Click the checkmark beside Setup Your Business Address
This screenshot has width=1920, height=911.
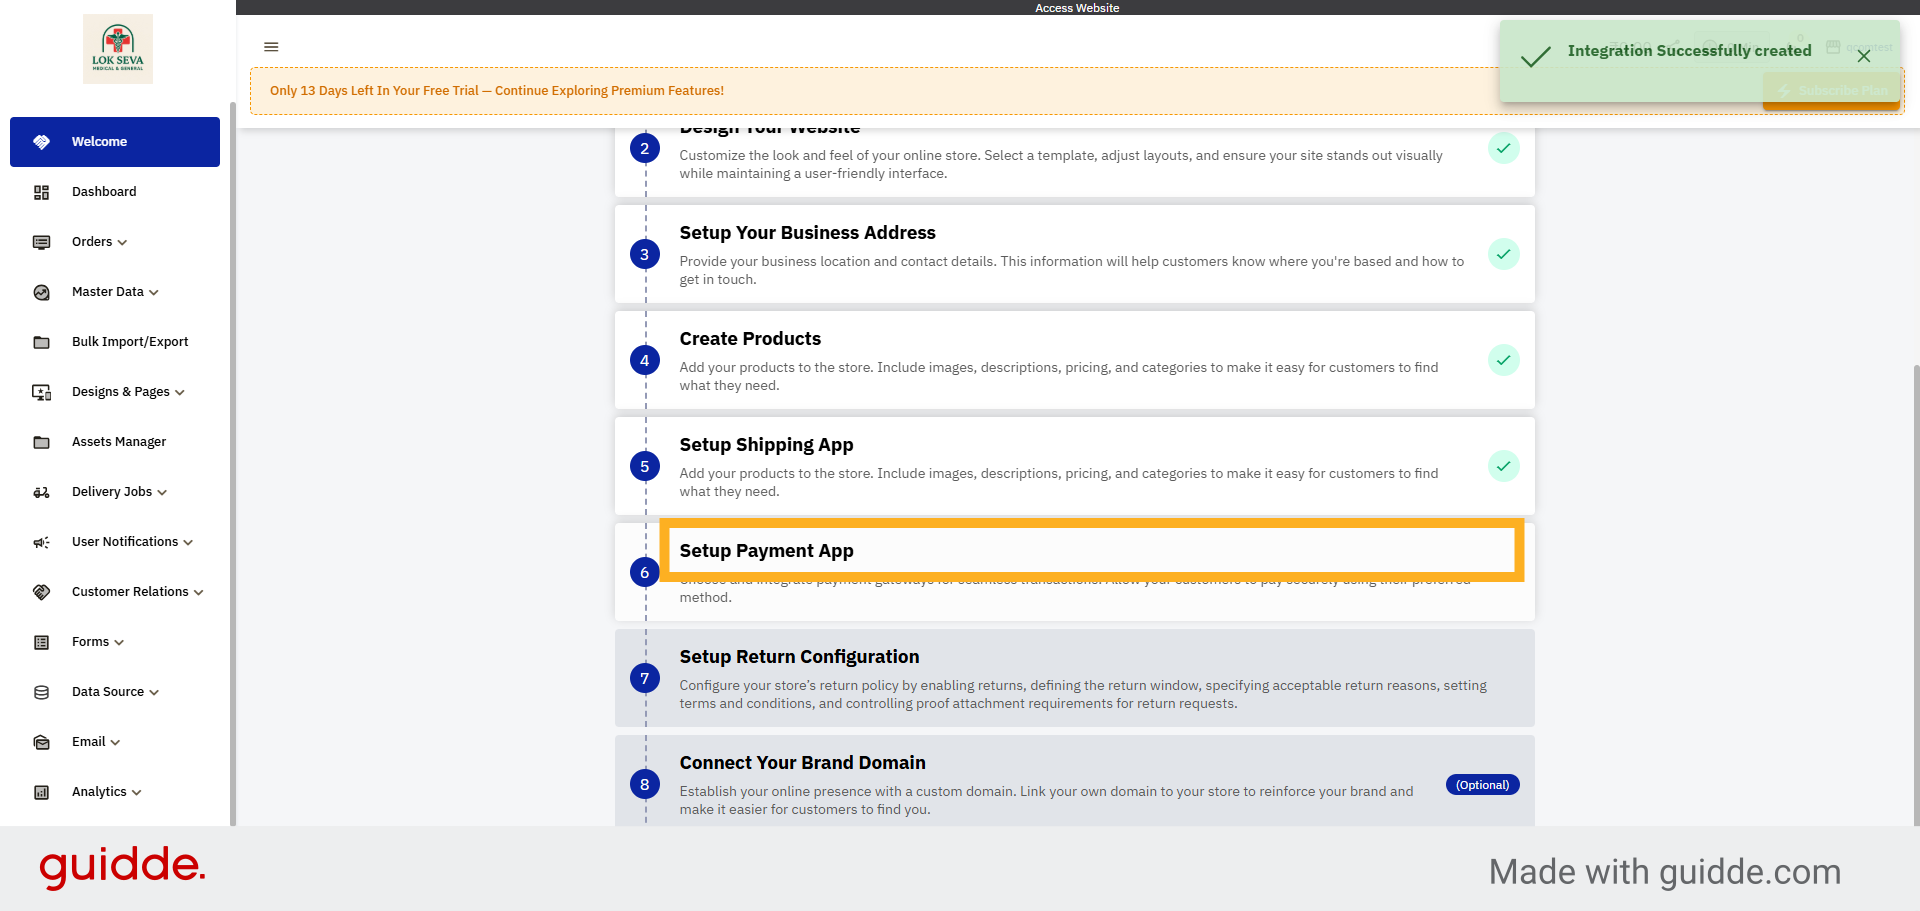pyautogui.click(x=1504, y=254)
